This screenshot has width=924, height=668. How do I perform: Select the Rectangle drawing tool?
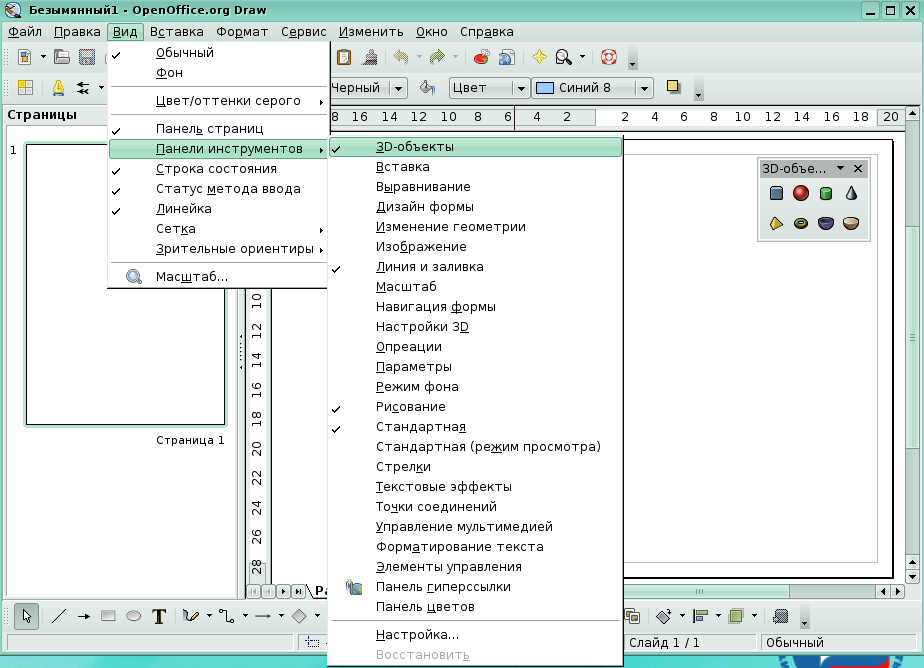108,616
